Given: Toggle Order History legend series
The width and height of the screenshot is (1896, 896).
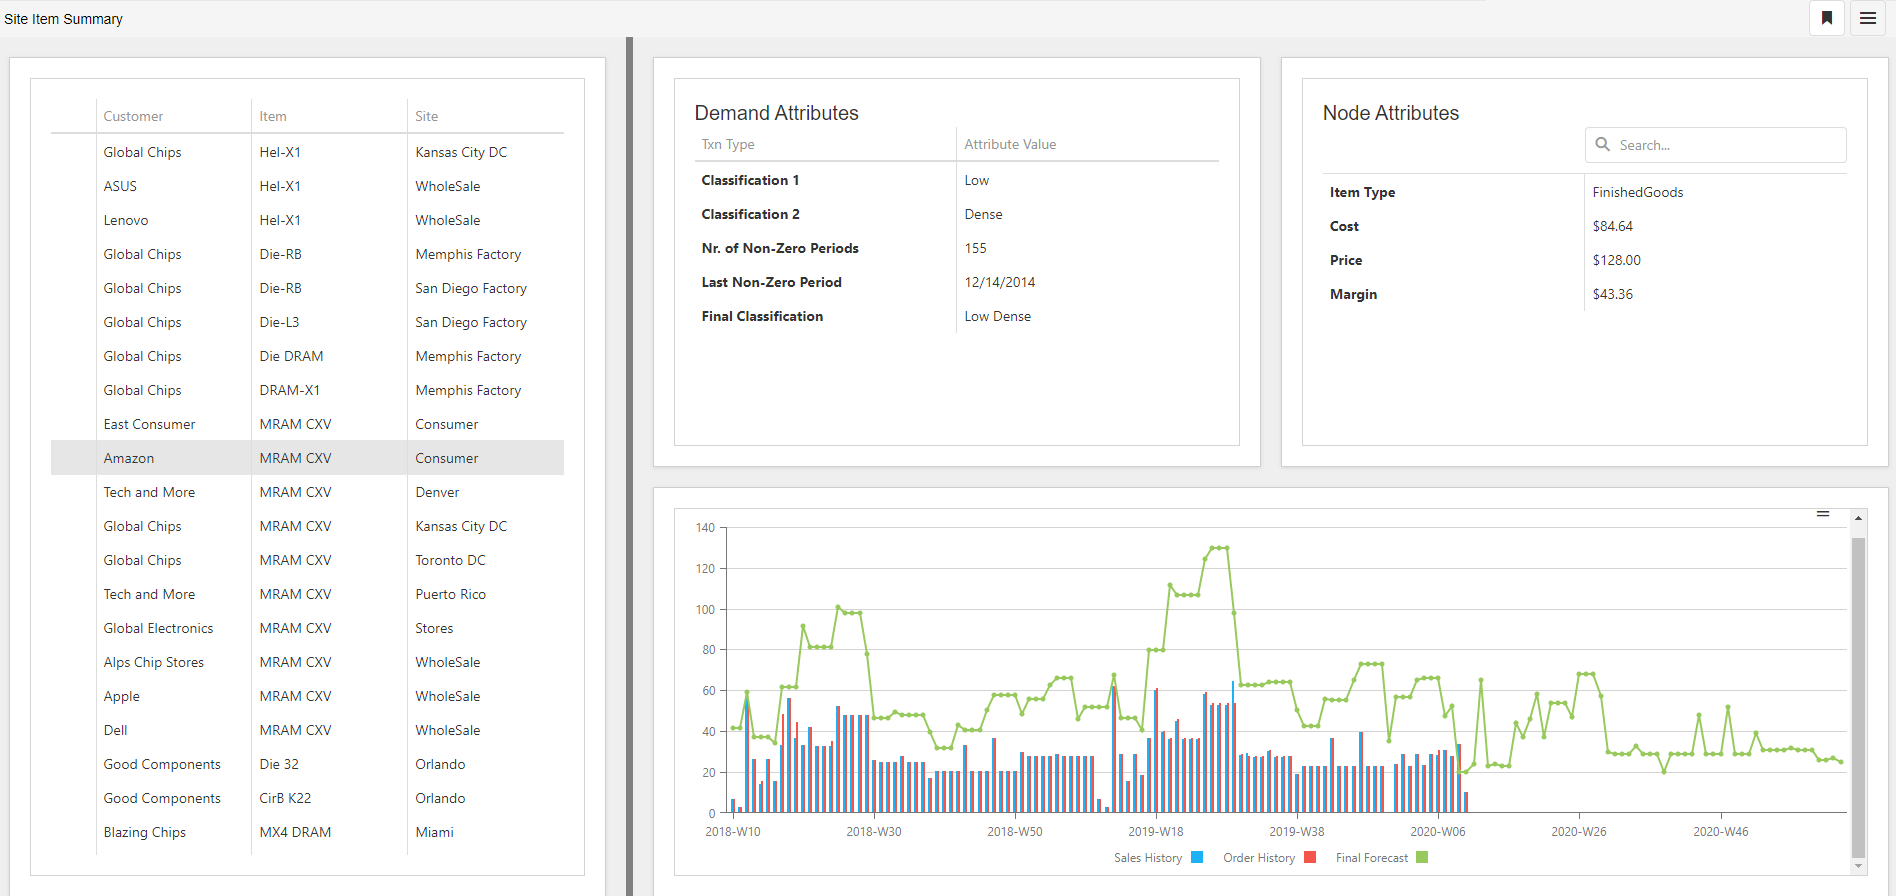Looking at the screenshot, I should (x=1268, y=857).
